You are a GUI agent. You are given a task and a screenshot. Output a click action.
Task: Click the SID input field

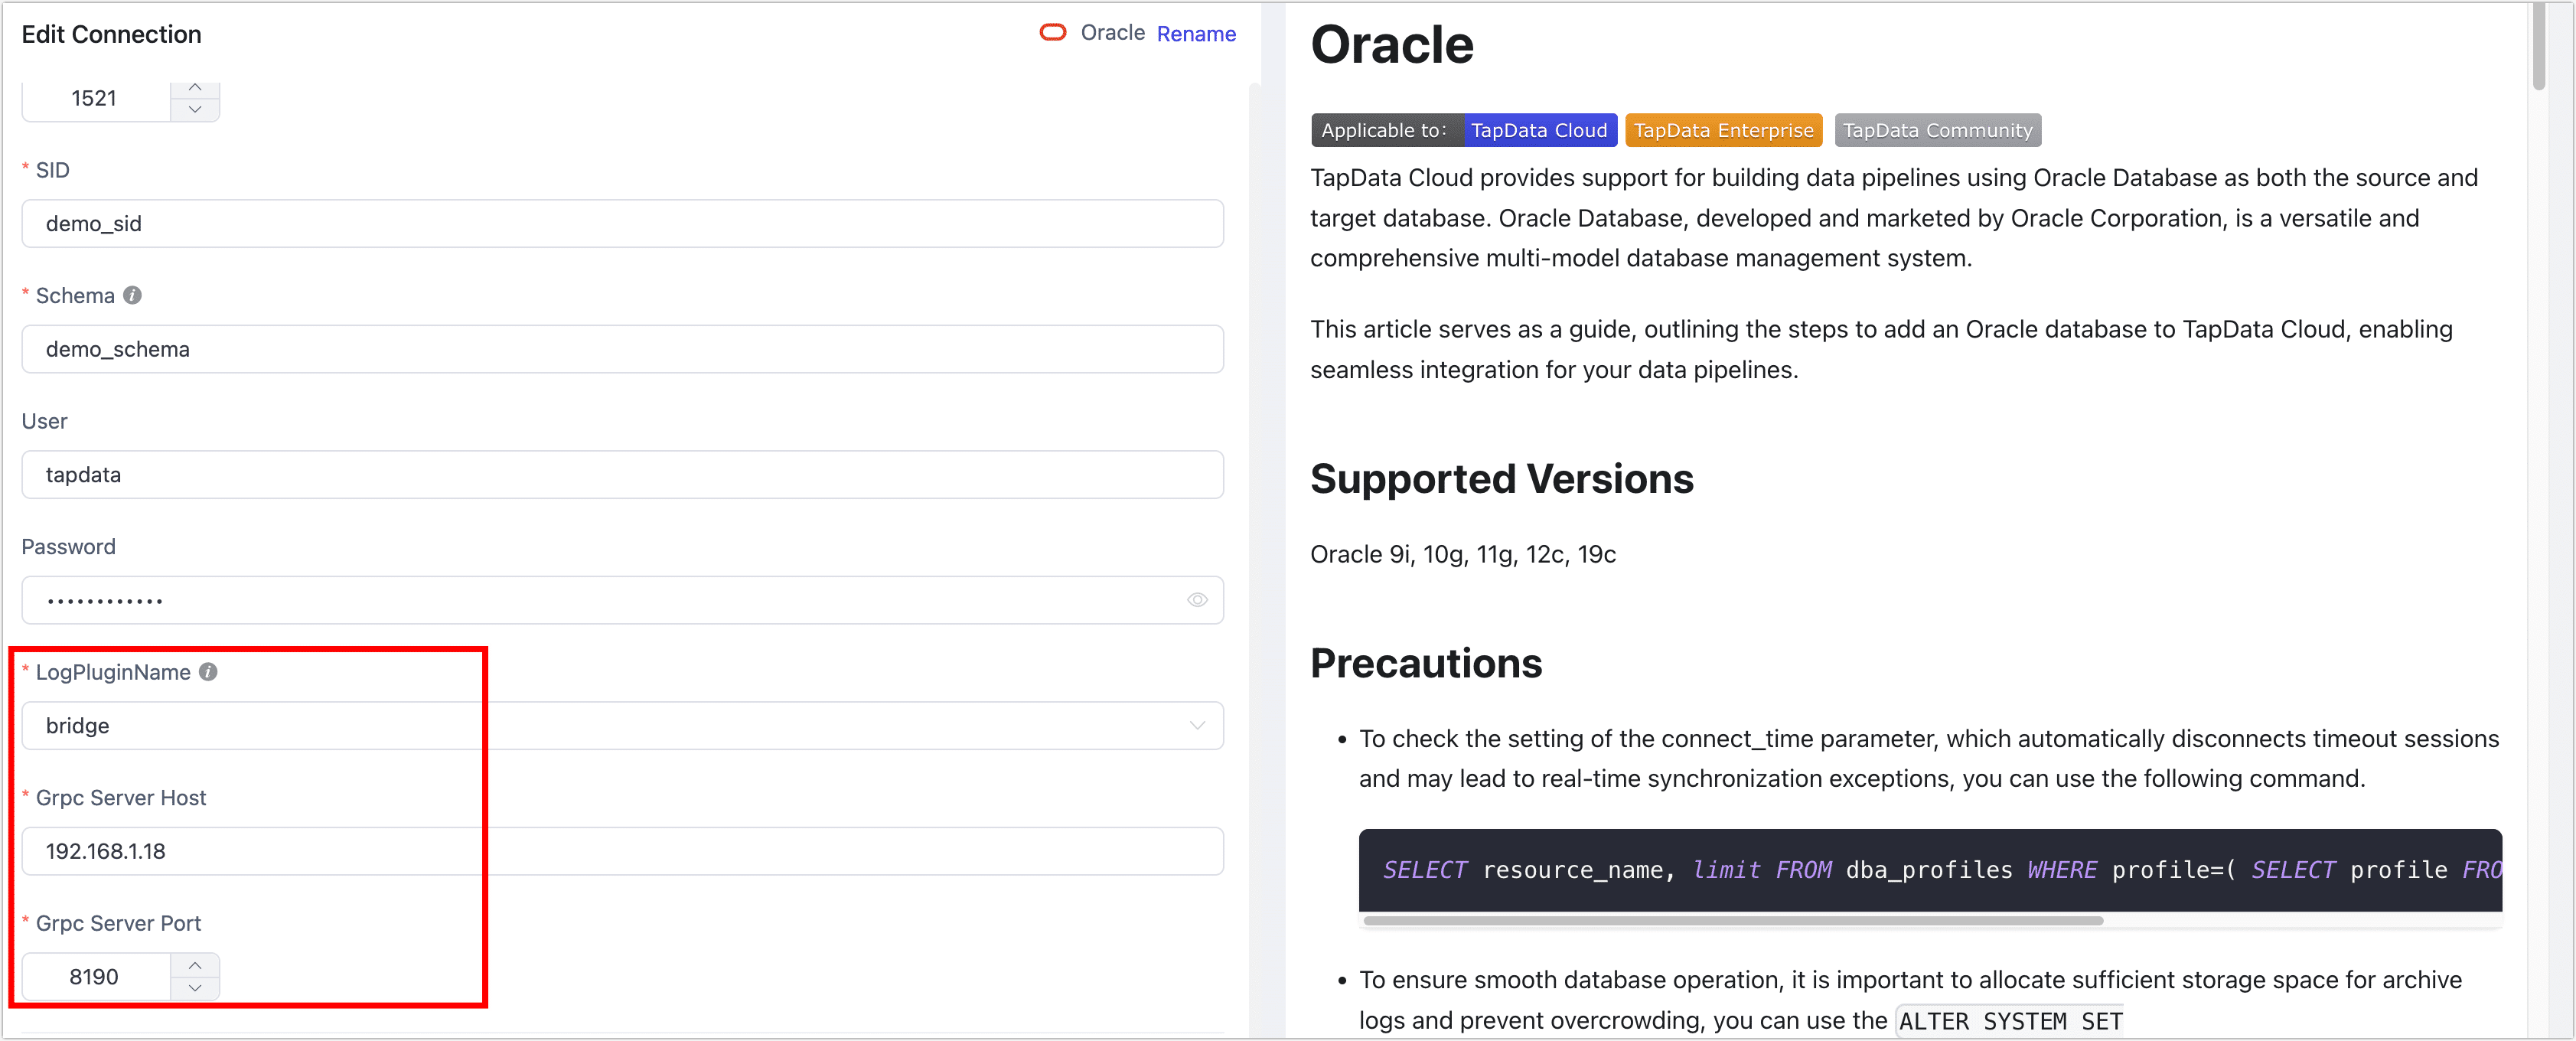[621, 224]
